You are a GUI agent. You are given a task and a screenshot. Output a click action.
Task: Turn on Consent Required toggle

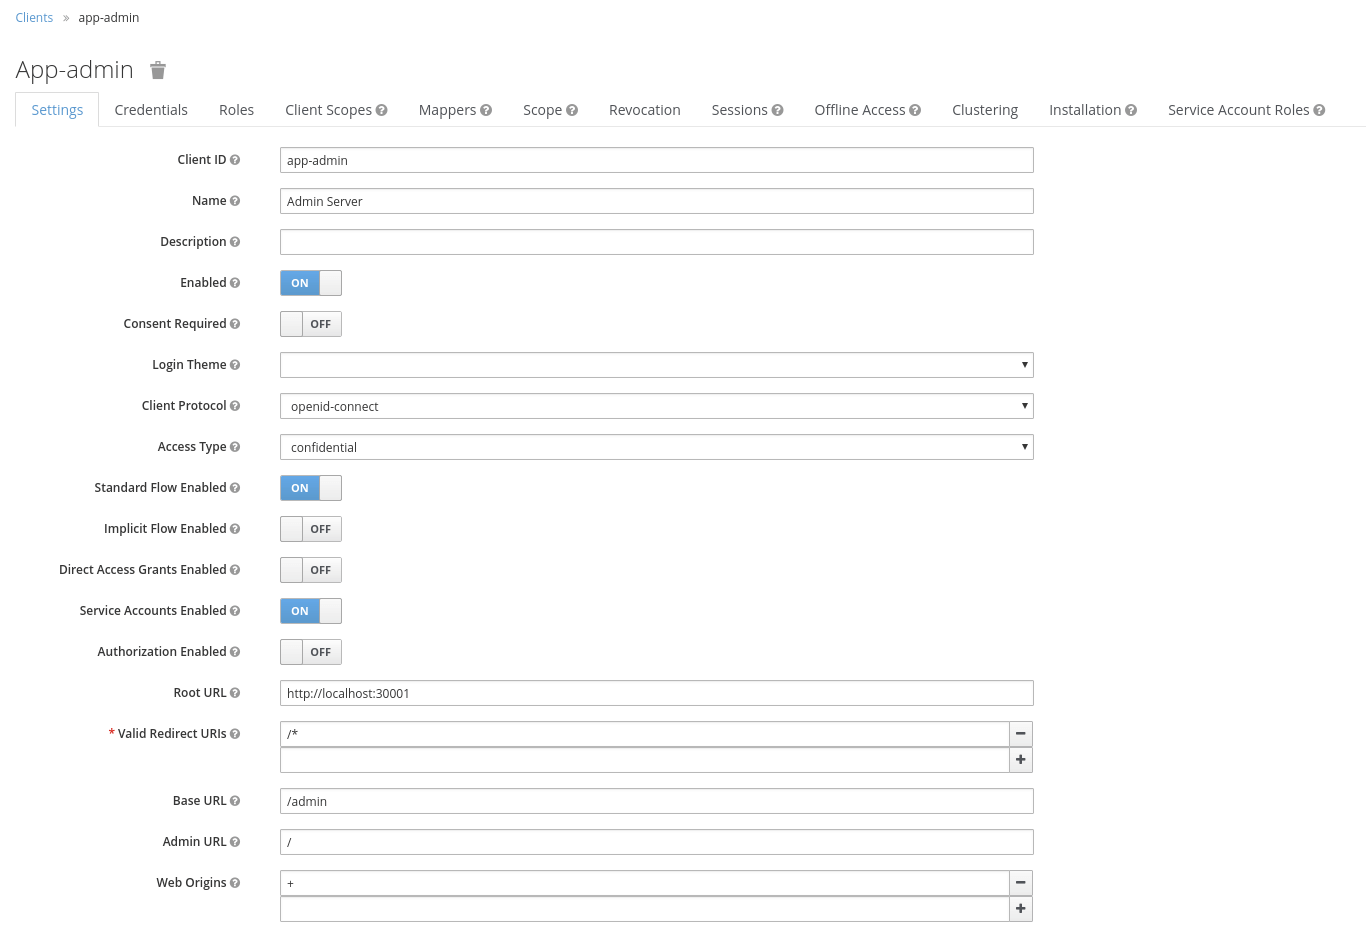(x=311, y=324)
